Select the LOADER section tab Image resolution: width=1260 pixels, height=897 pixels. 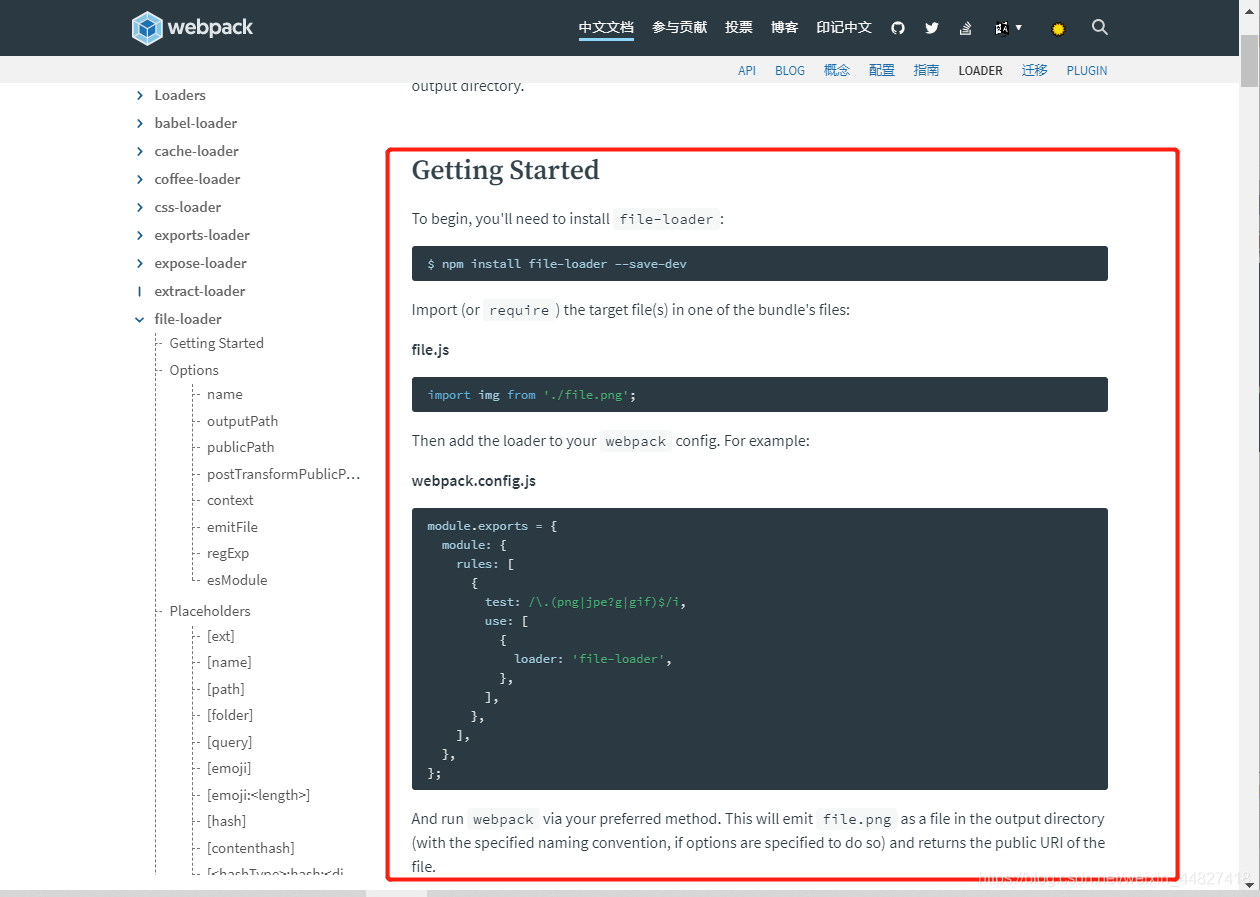[x=980, y=70]
